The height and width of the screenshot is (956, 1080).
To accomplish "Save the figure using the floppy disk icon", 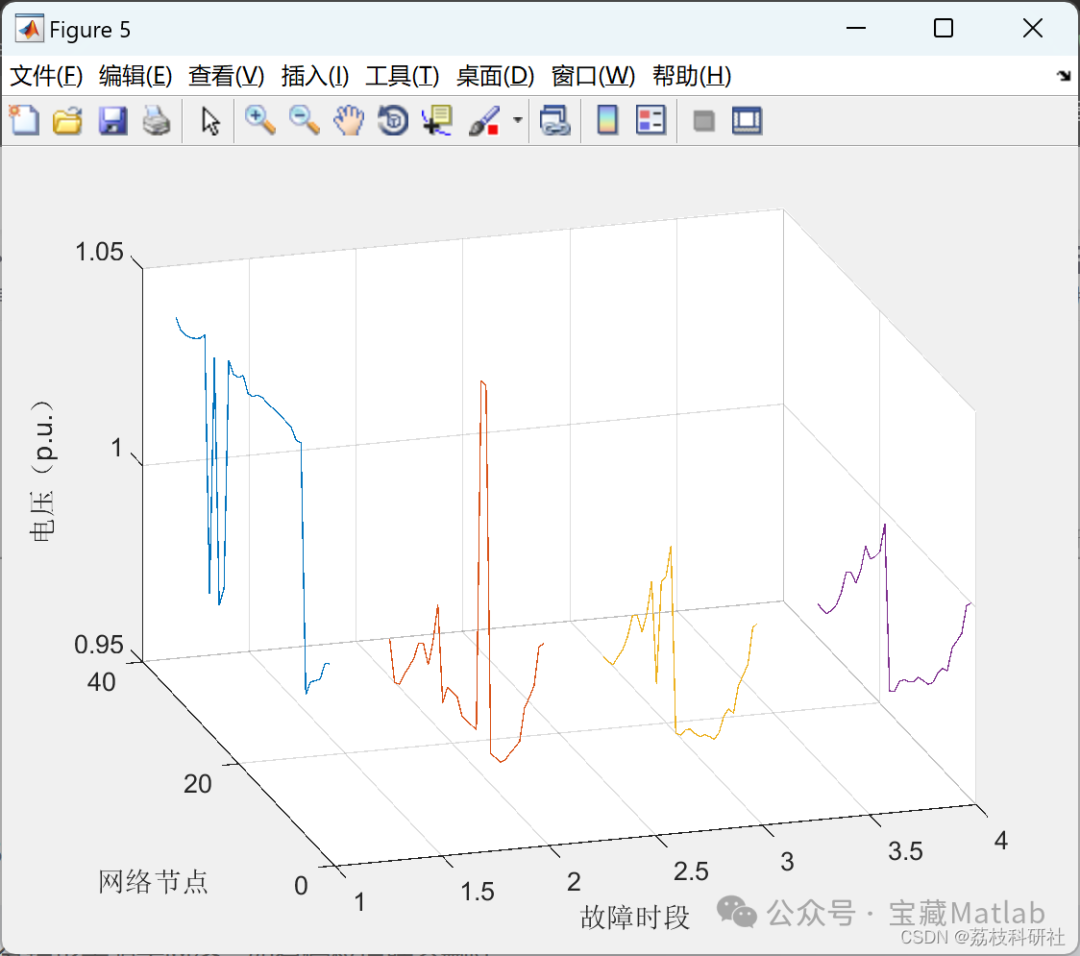I will click(x=112, y=121).
